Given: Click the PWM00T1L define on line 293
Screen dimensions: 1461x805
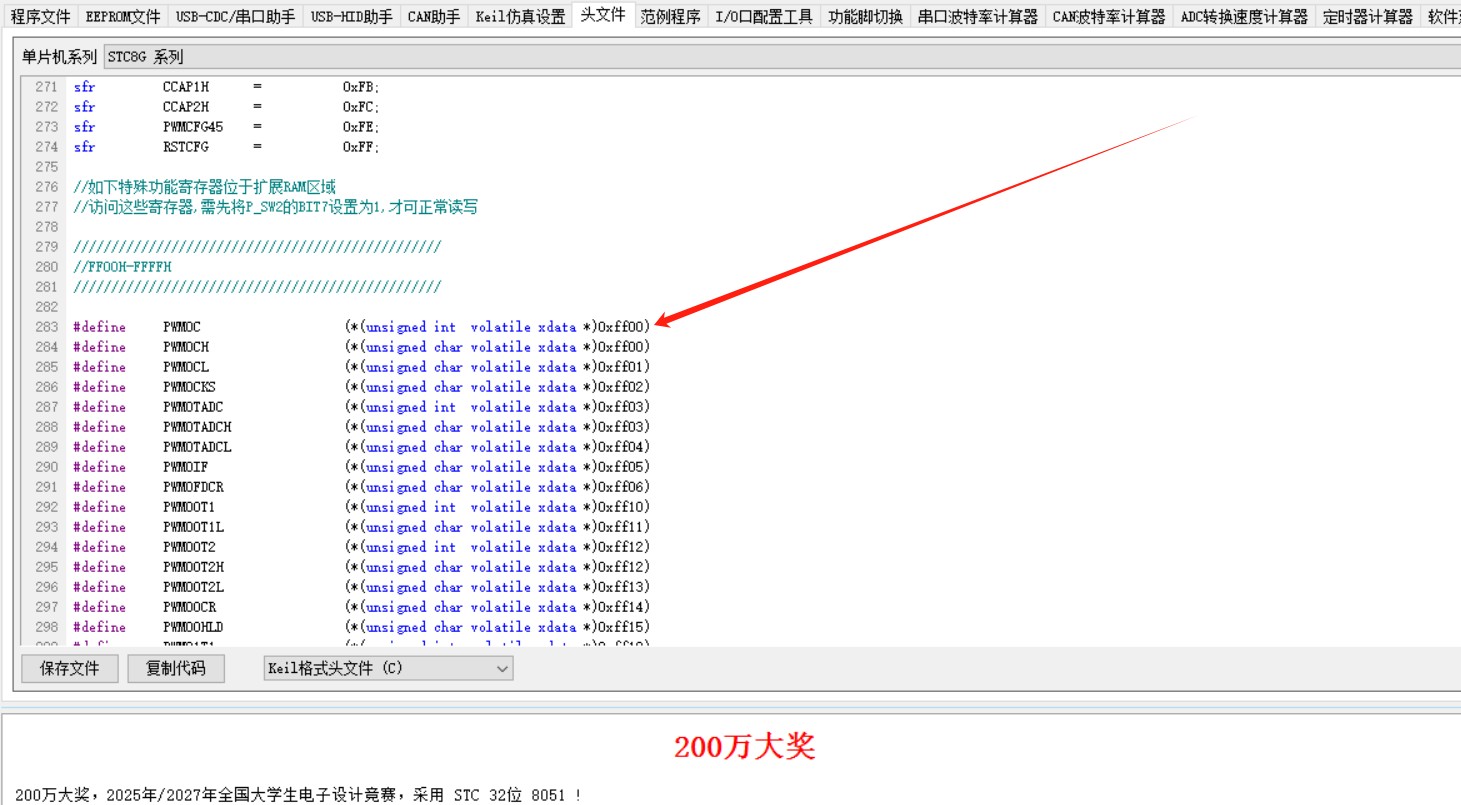Looking at the screenshot, I should click(193, 527).
